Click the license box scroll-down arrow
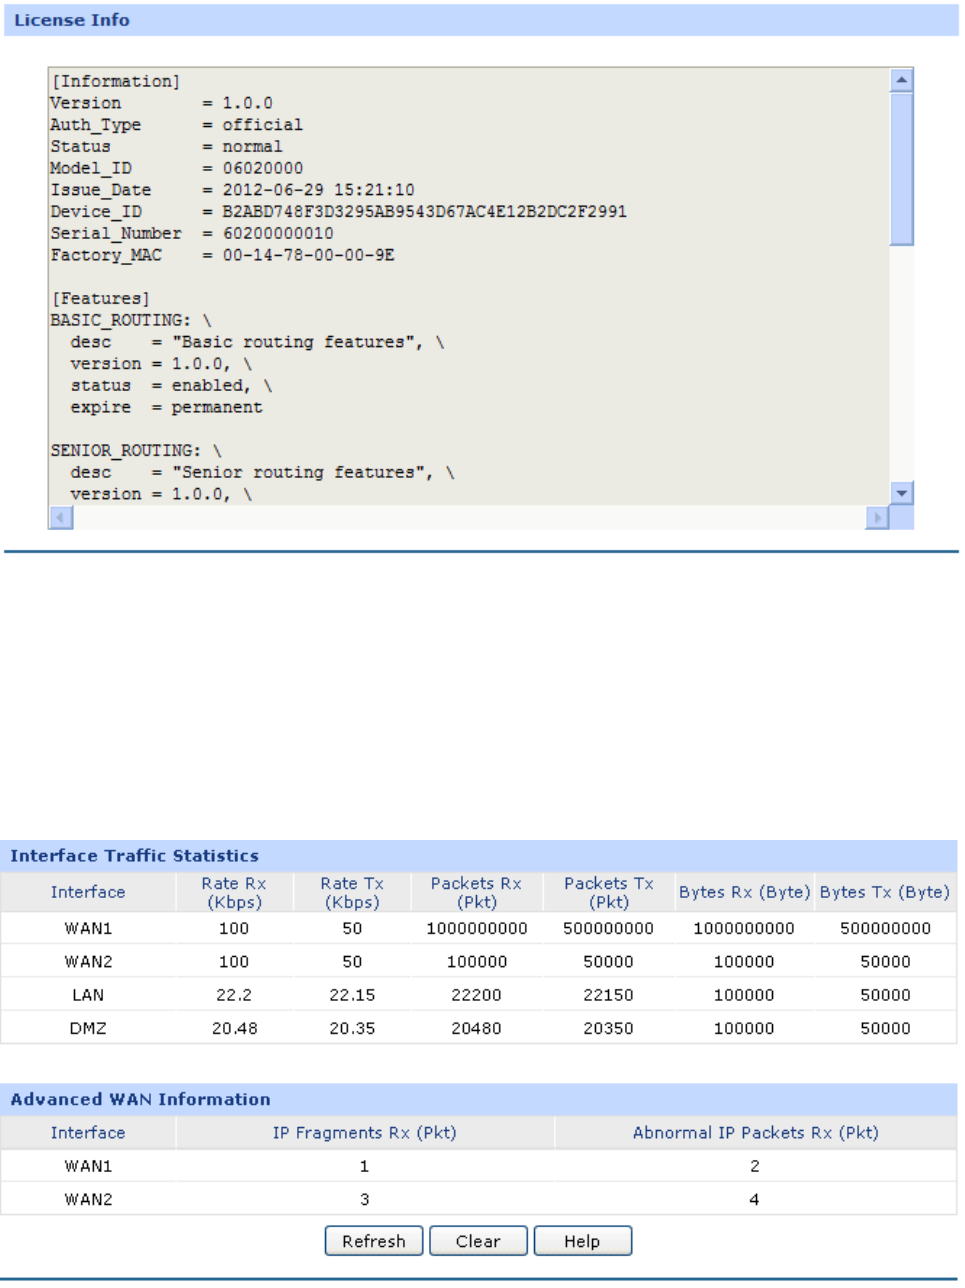This screenshot has height=1288, width=965. pyautogui.click(x=901, y=493)
